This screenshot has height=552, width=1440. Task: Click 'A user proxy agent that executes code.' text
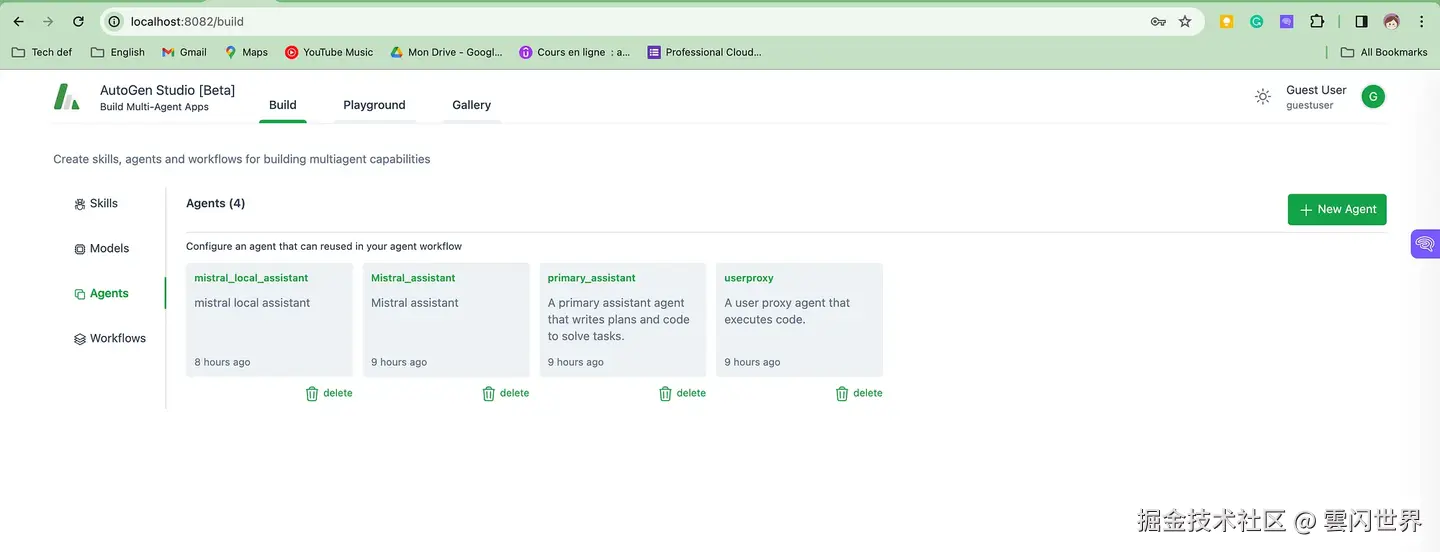(x=787, y=311)
